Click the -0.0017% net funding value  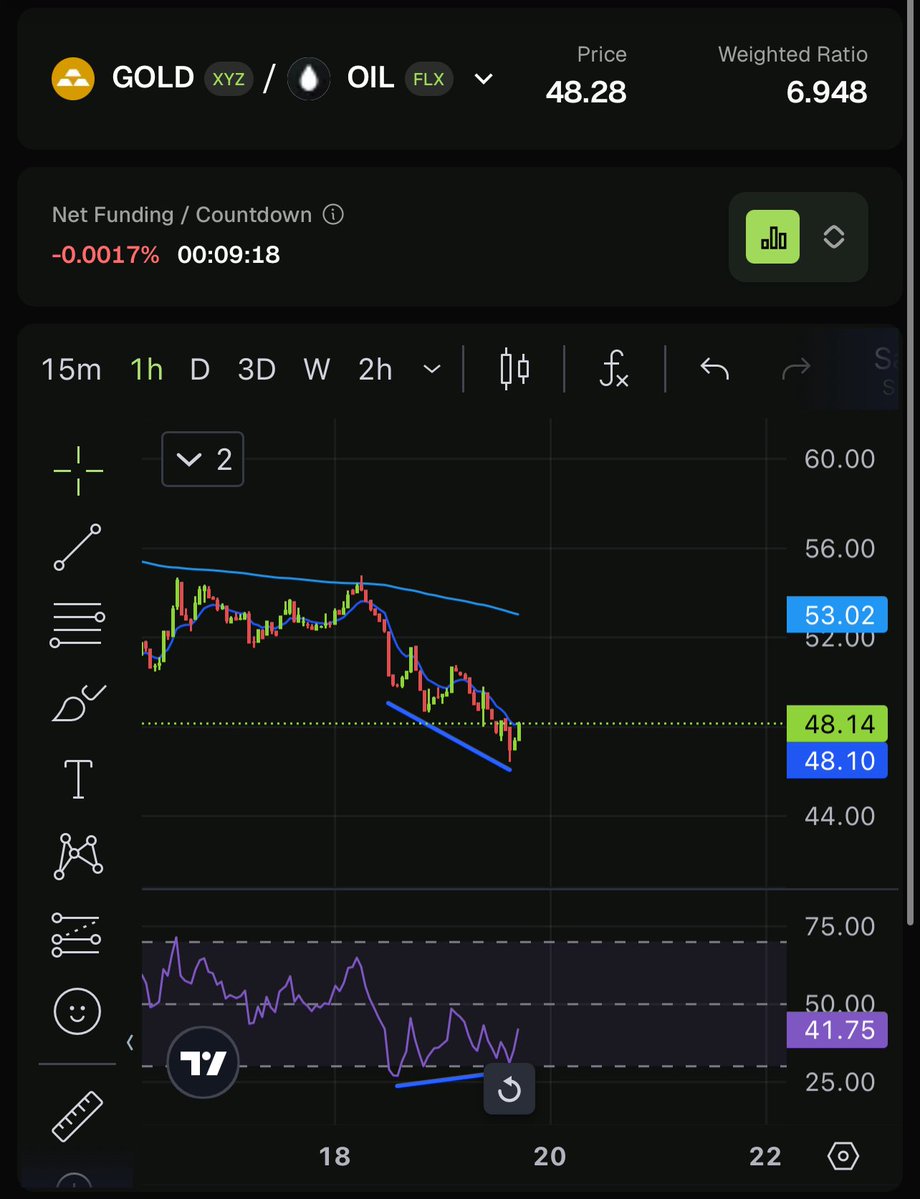[106, 255]
